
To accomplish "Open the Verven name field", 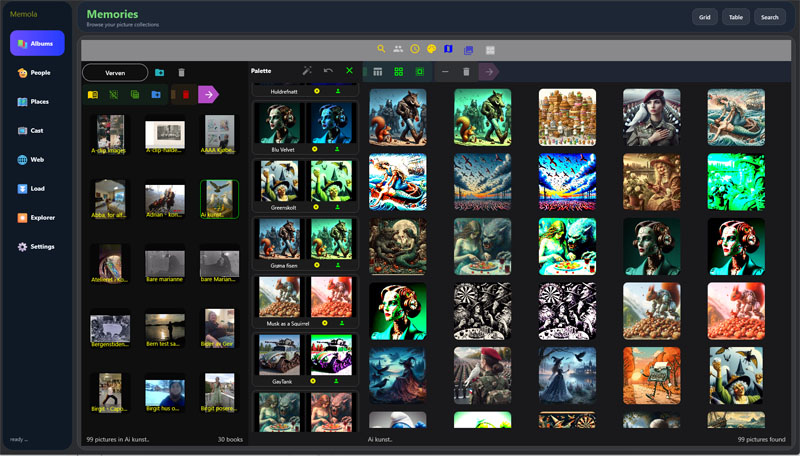I will (115, 73).
